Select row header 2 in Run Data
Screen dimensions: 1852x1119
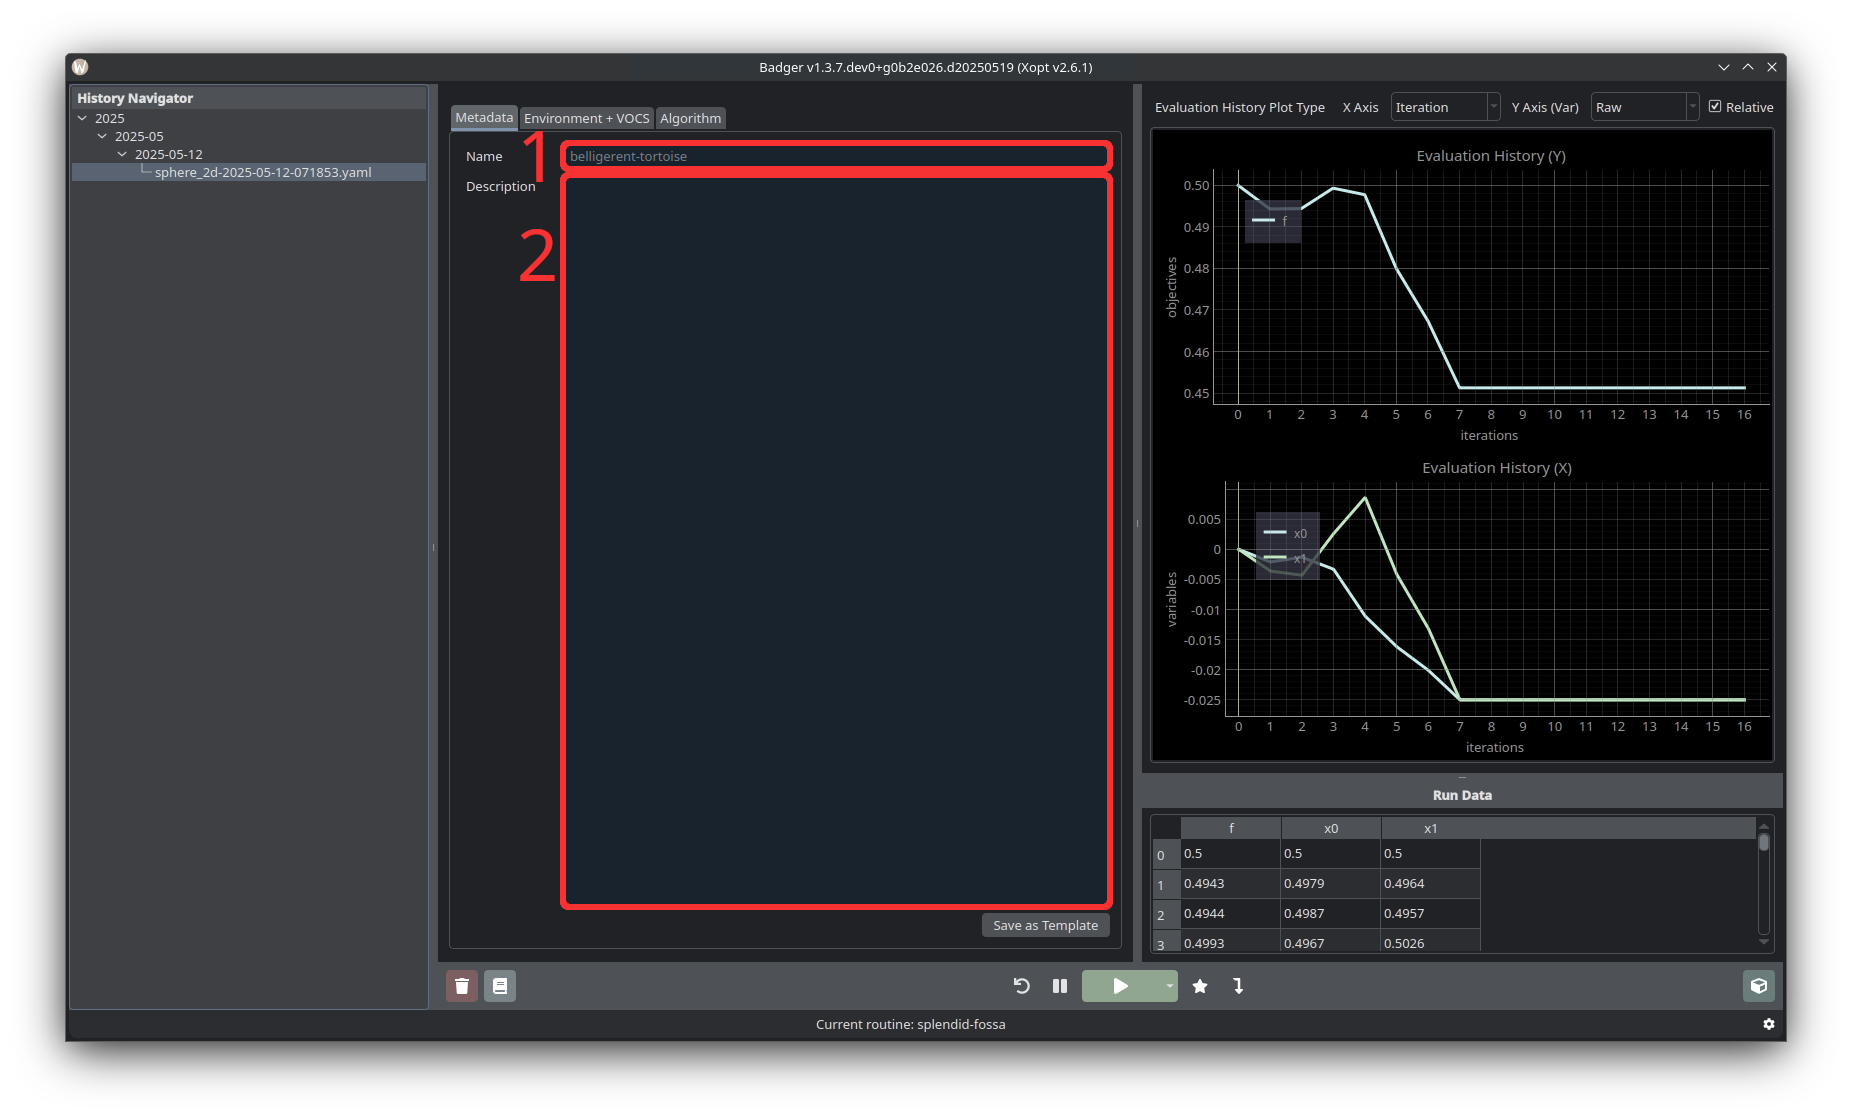[1165, 914]
